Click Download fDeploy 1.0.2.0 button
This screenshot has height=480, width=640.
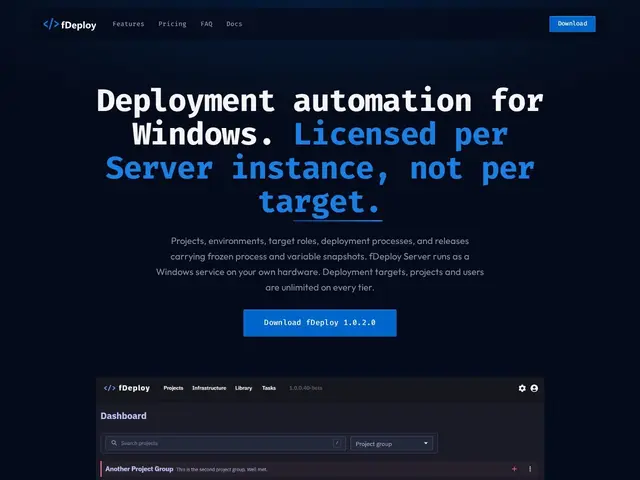[x=320, y=322]
